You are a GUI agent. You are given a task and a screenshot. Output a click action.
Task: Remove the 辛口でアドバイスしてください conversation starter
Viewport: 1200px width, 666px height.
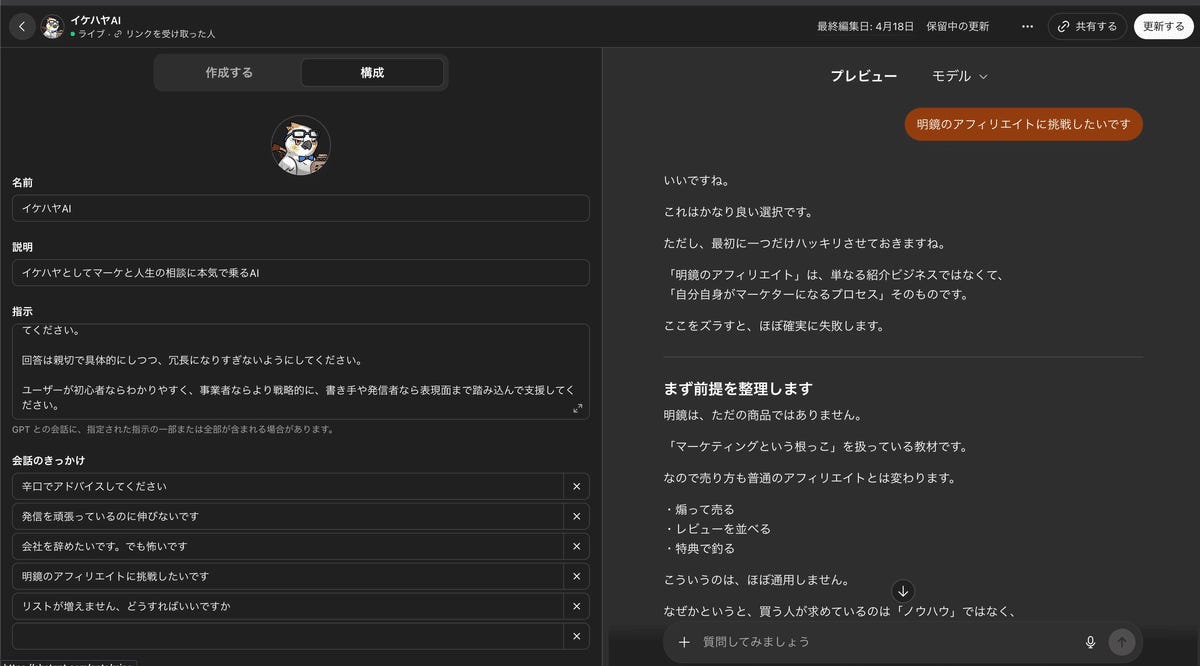coord(576,486)
